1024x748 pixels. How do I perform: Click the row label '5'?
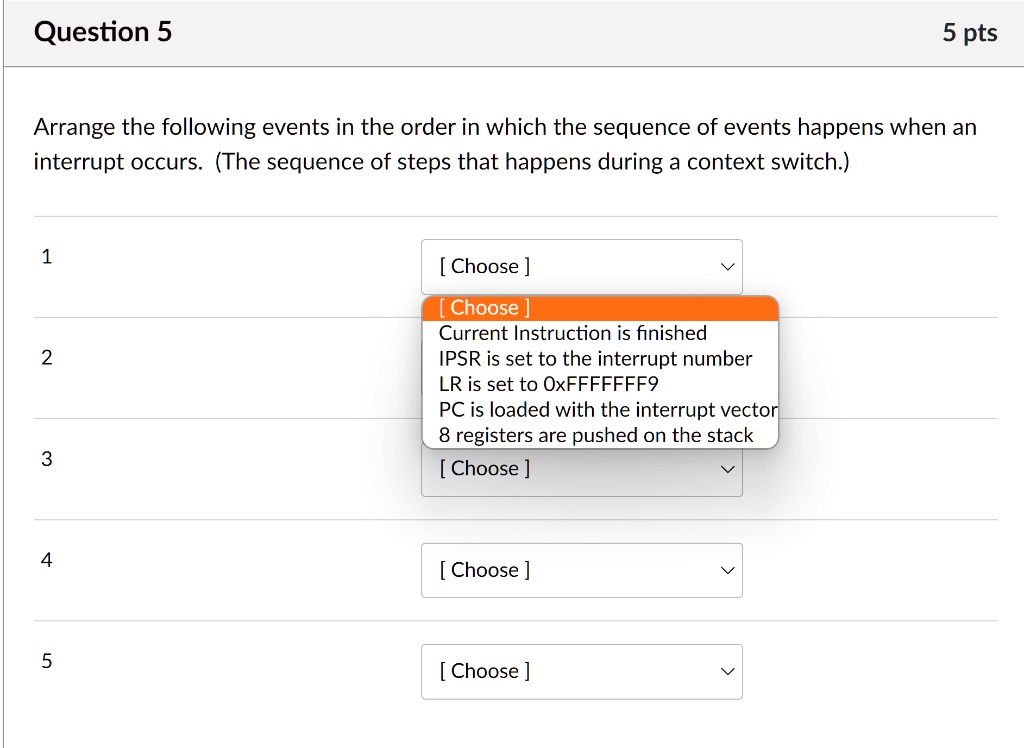coord(46,661)
